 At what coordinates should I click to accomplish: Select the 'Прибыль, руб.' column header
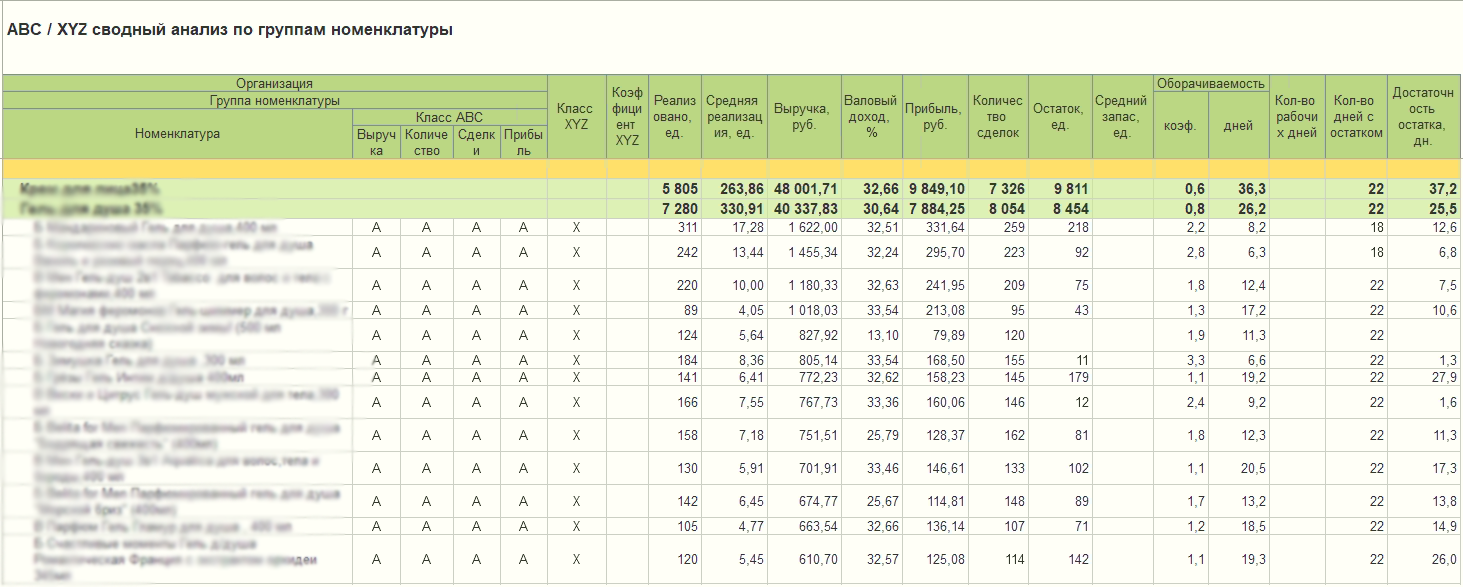tap(935, 116)
